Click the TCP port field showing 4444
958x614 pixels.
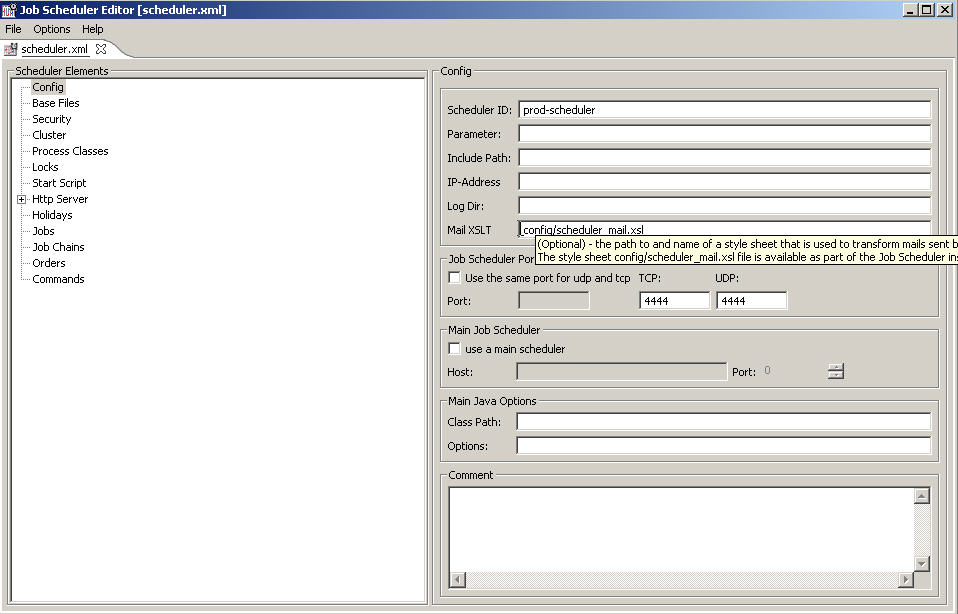coord(674,299)
